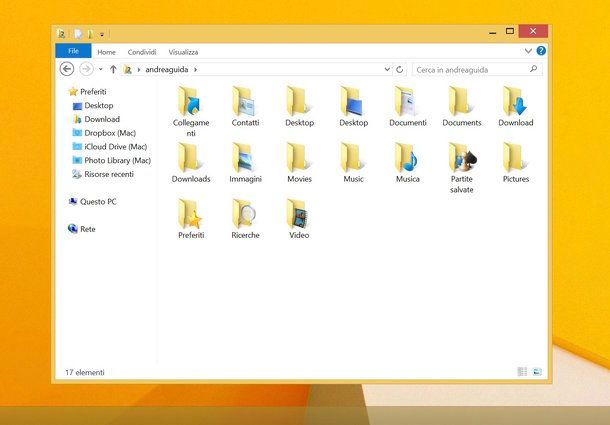Image resolution: width=610 pixels, height=425 pixels.
Task: Select the Ricerche folder with magnifier
Action: 244,214
